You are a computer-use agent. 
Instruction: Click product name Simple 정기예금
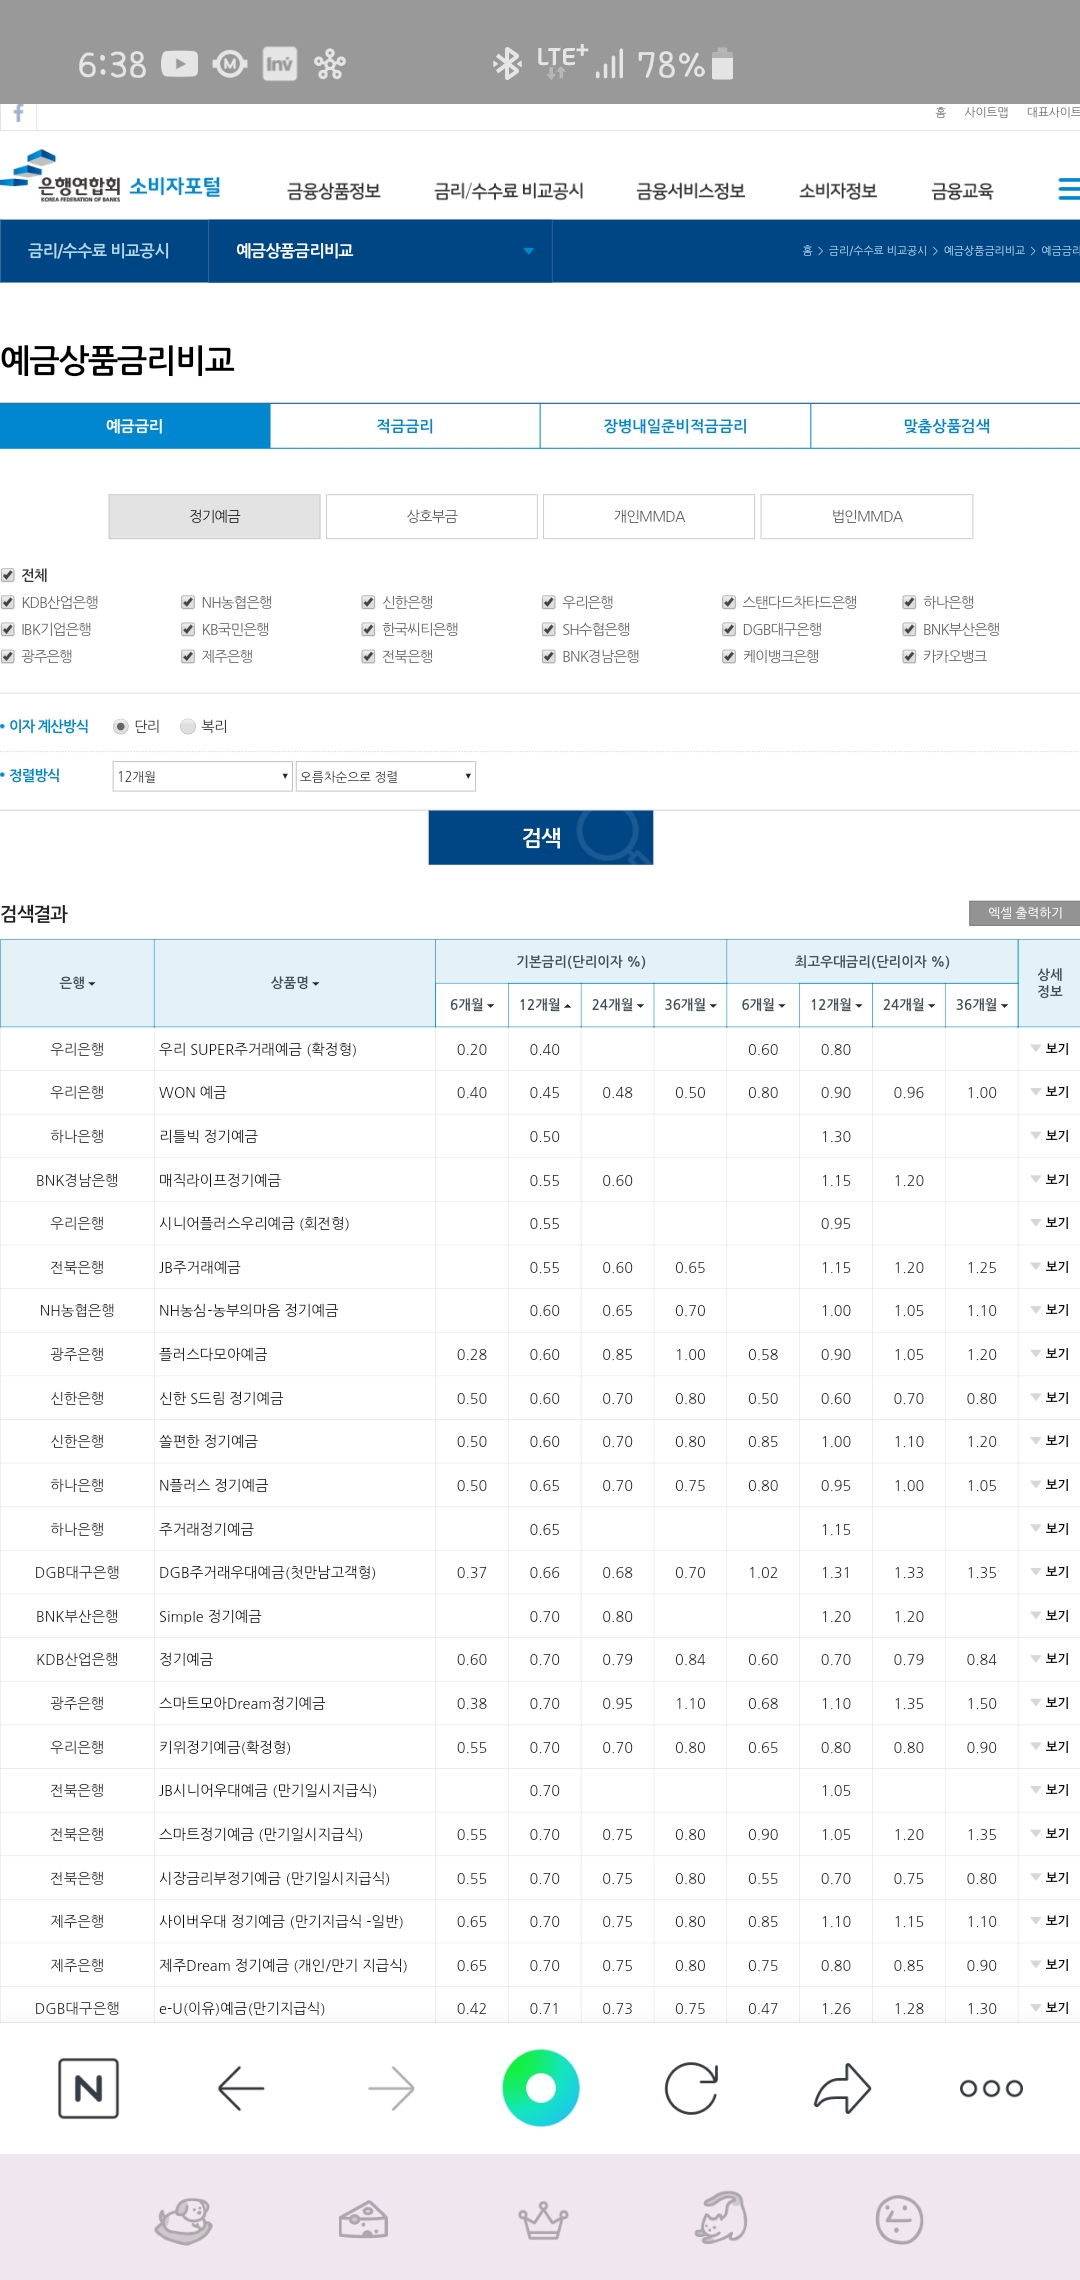point(210,1616)
